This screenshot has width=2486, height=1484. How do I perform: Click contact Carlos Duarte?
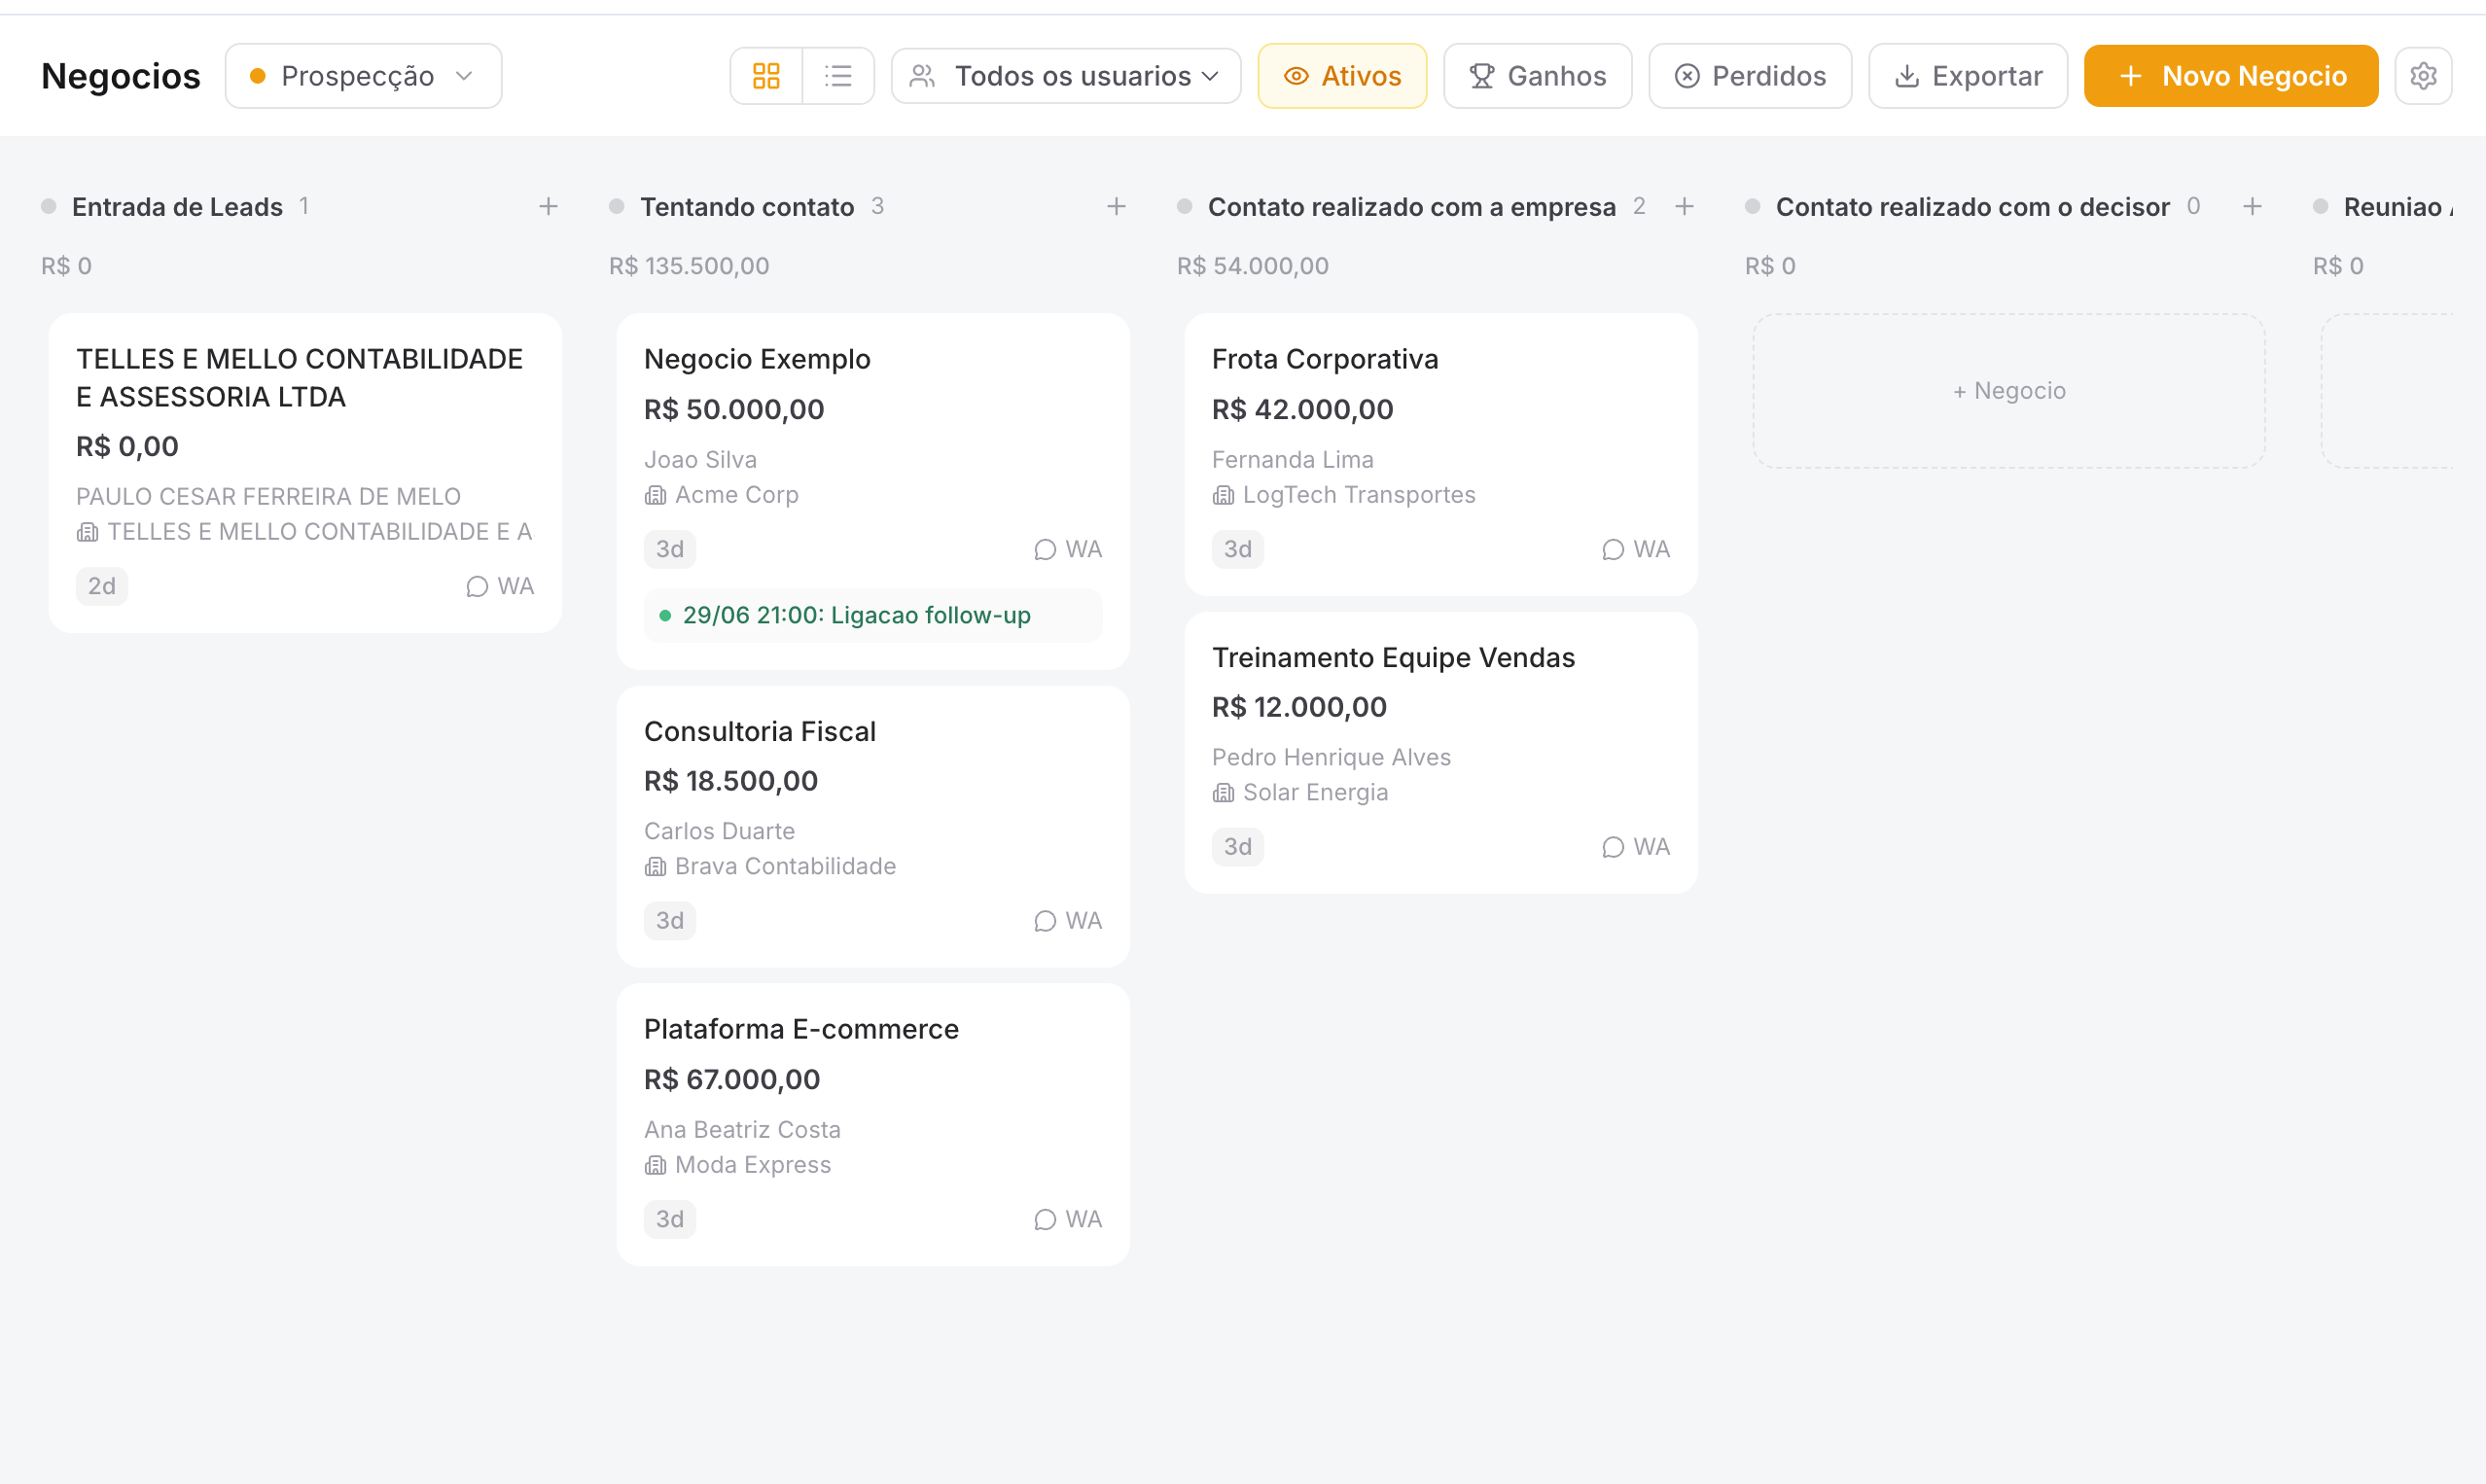(x=719, y=832)
